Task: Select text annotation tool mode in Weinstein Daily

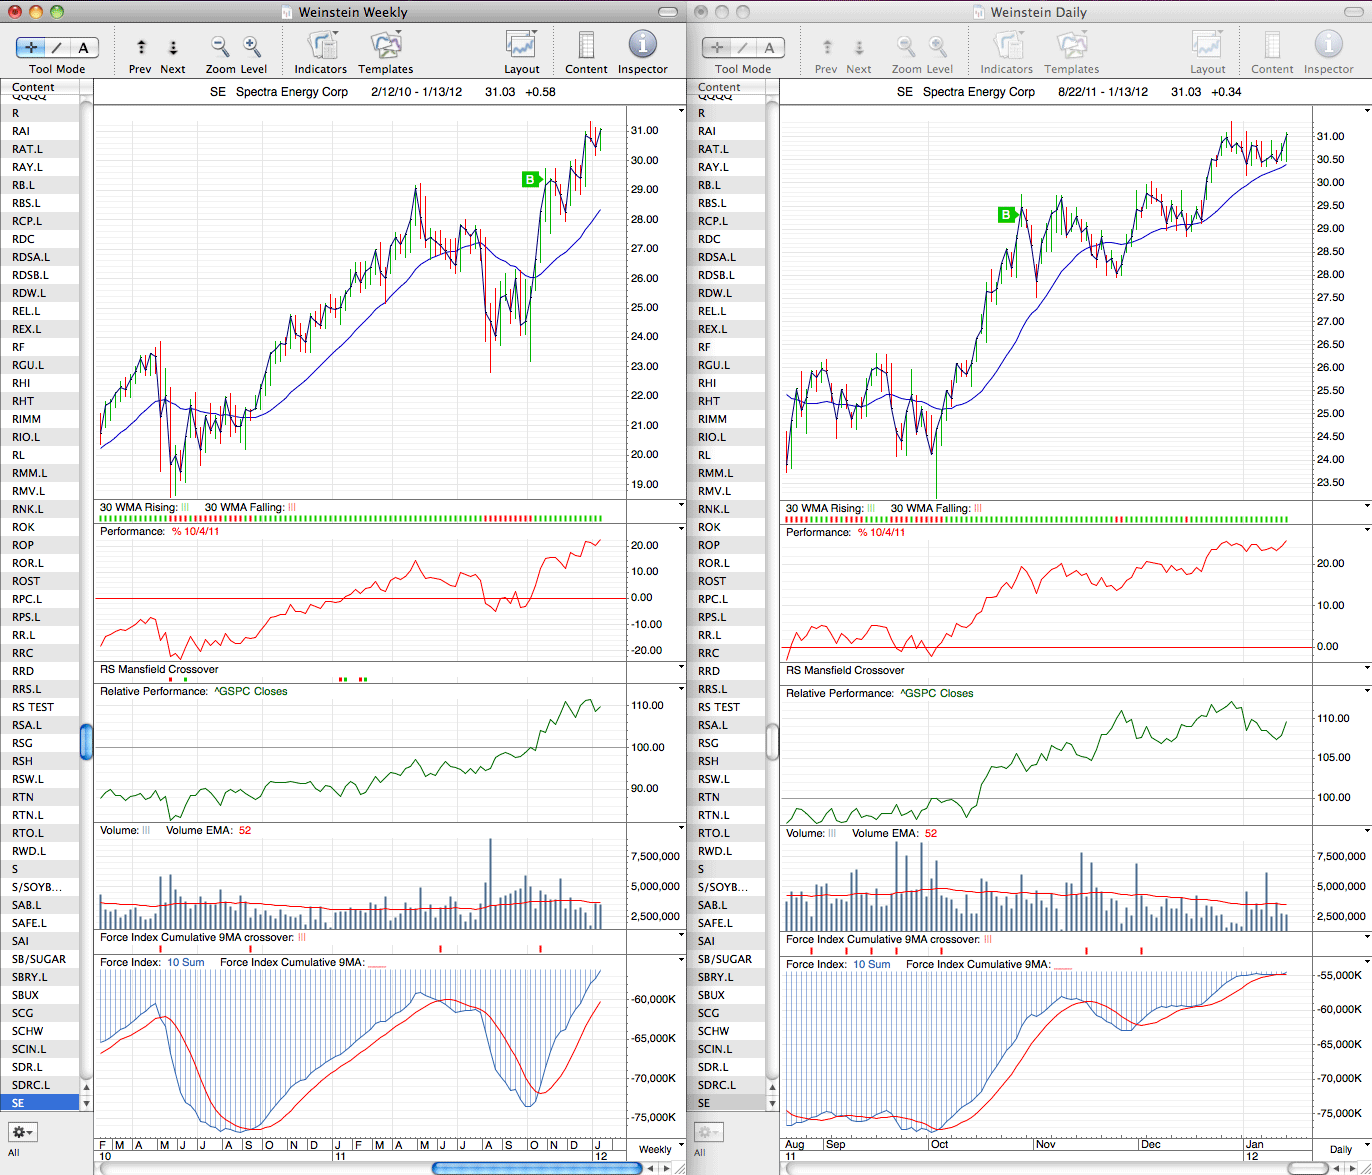Action: pyautogui.click(x=770, y=47)
